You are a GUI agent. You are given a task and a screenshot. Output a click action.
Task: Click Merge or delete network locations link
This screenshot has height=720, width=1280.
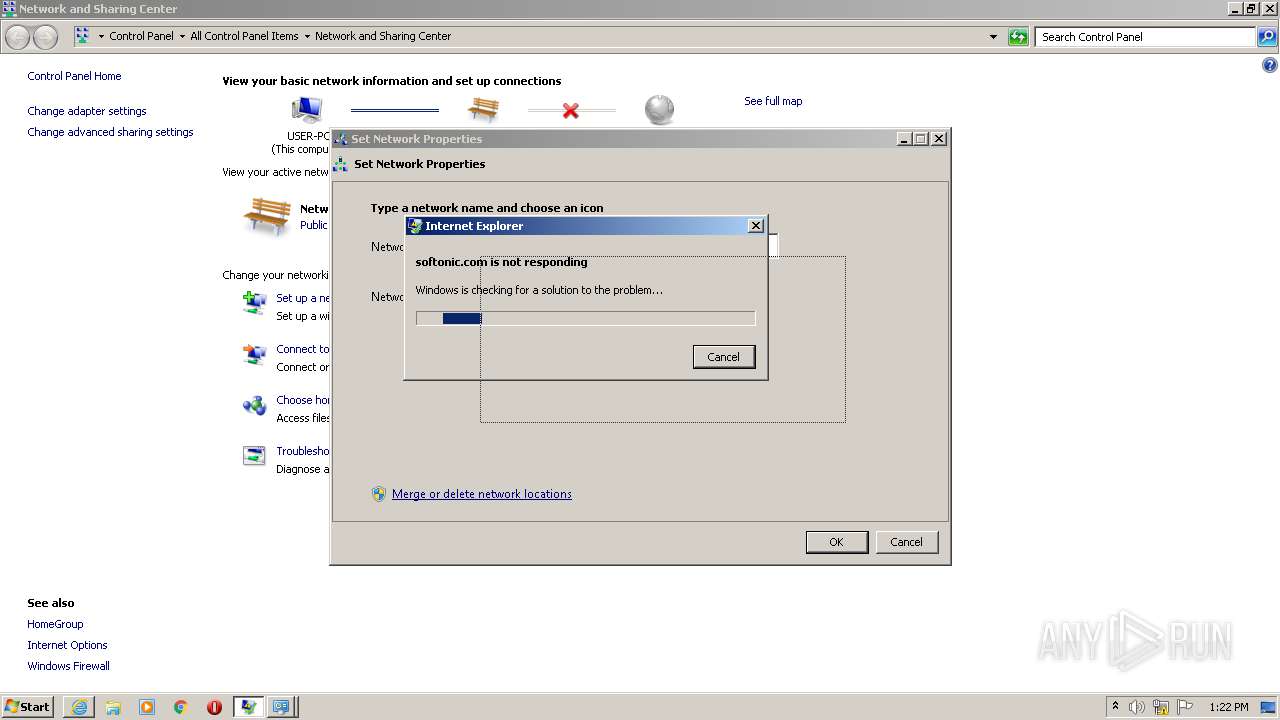click(x=482, y=494)
